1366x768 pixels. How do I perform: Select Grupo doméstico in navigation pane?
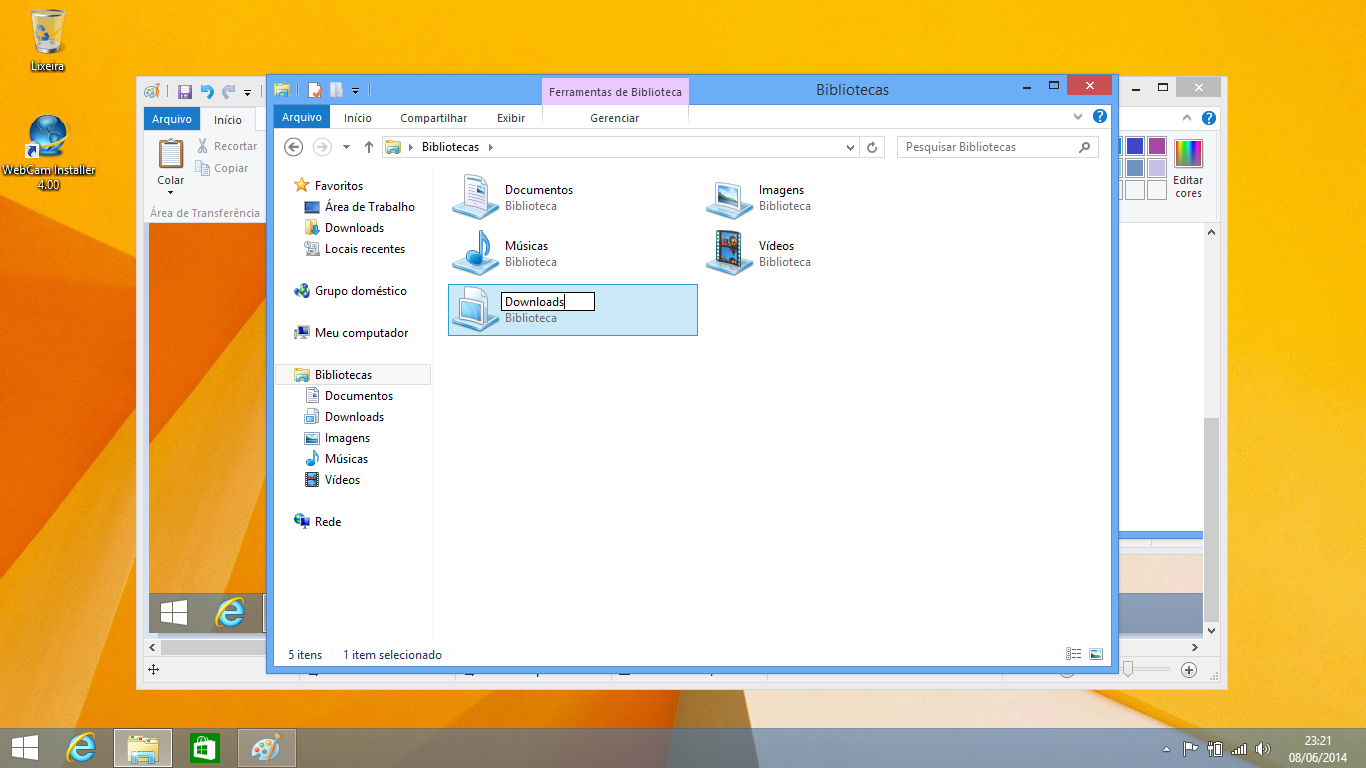tap(360, 291)
